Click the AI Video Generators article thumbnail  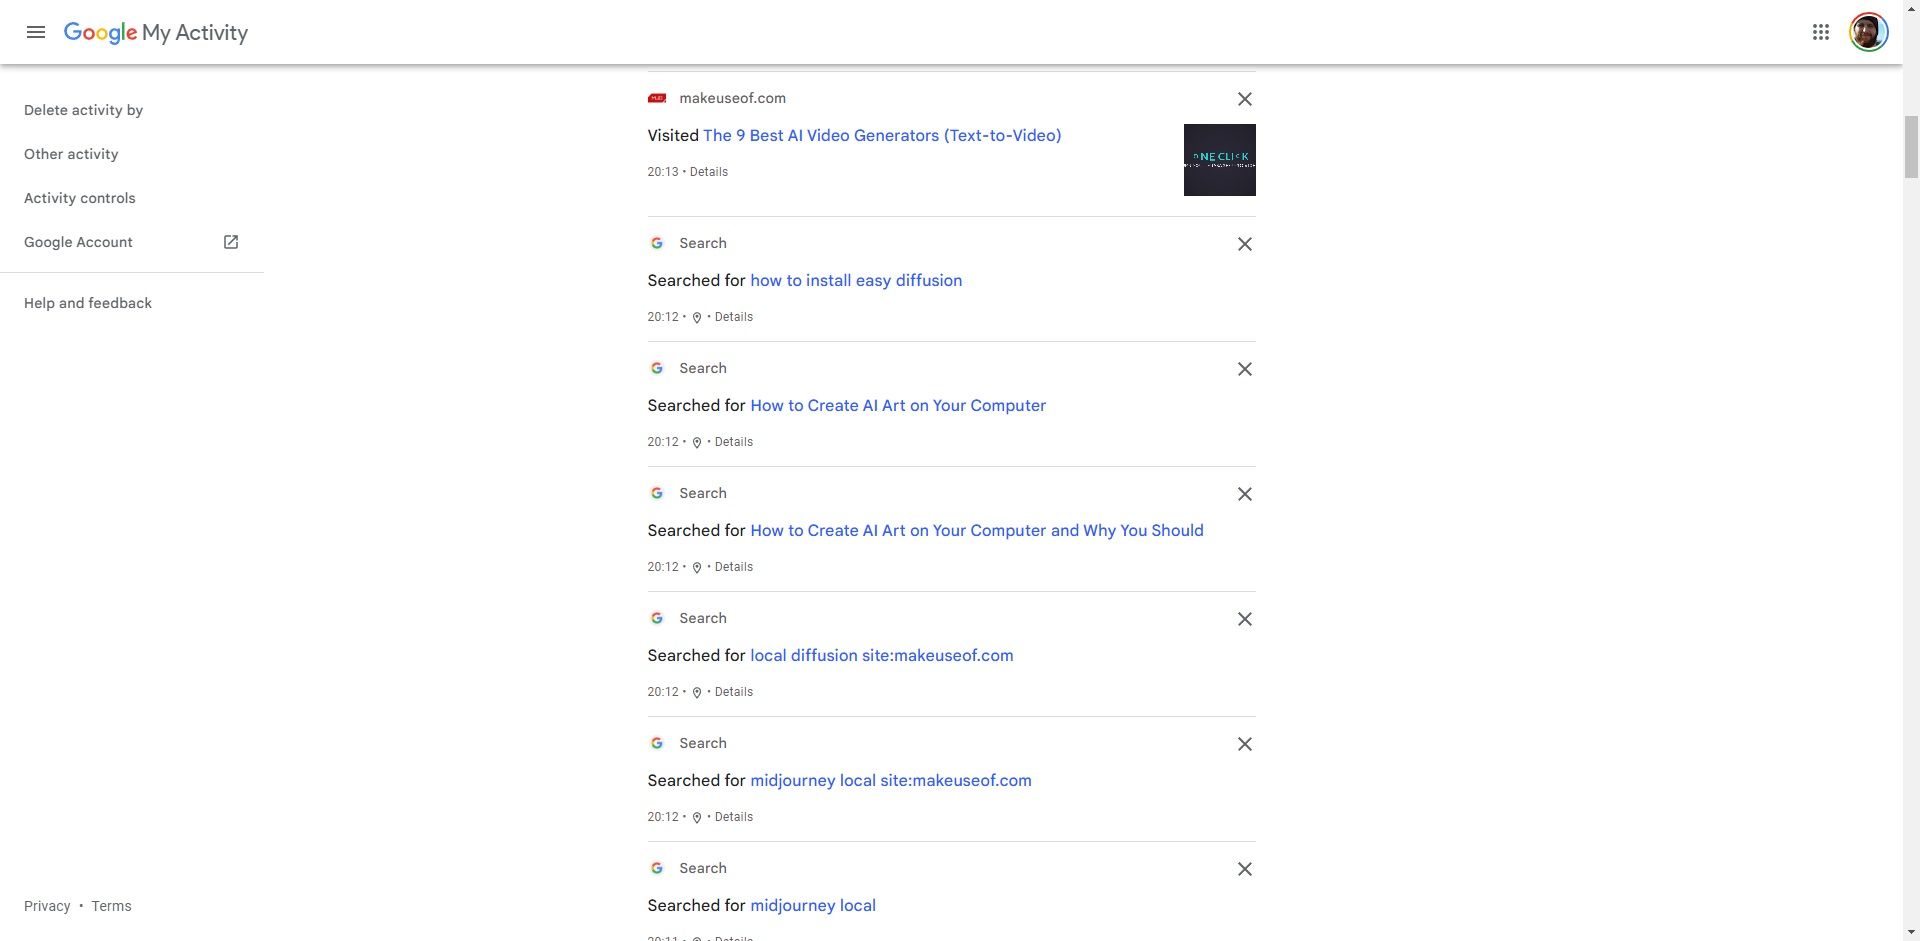click(1220, 160)
